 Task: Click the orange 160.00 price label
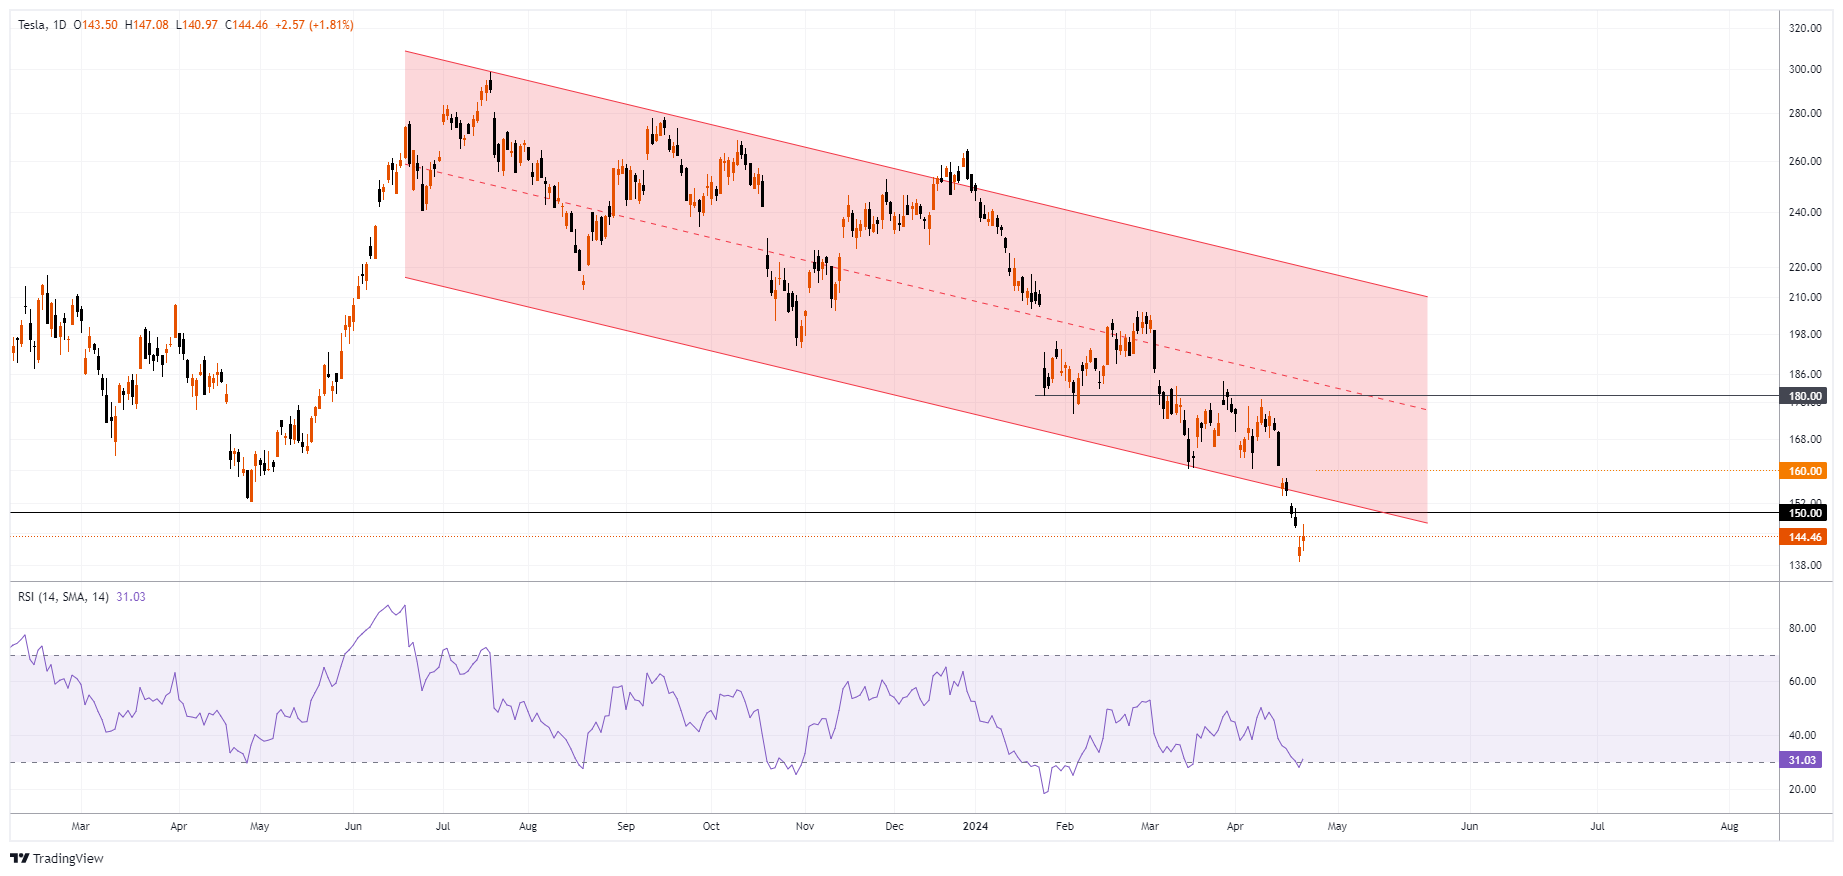click(x=1805, y=471)
